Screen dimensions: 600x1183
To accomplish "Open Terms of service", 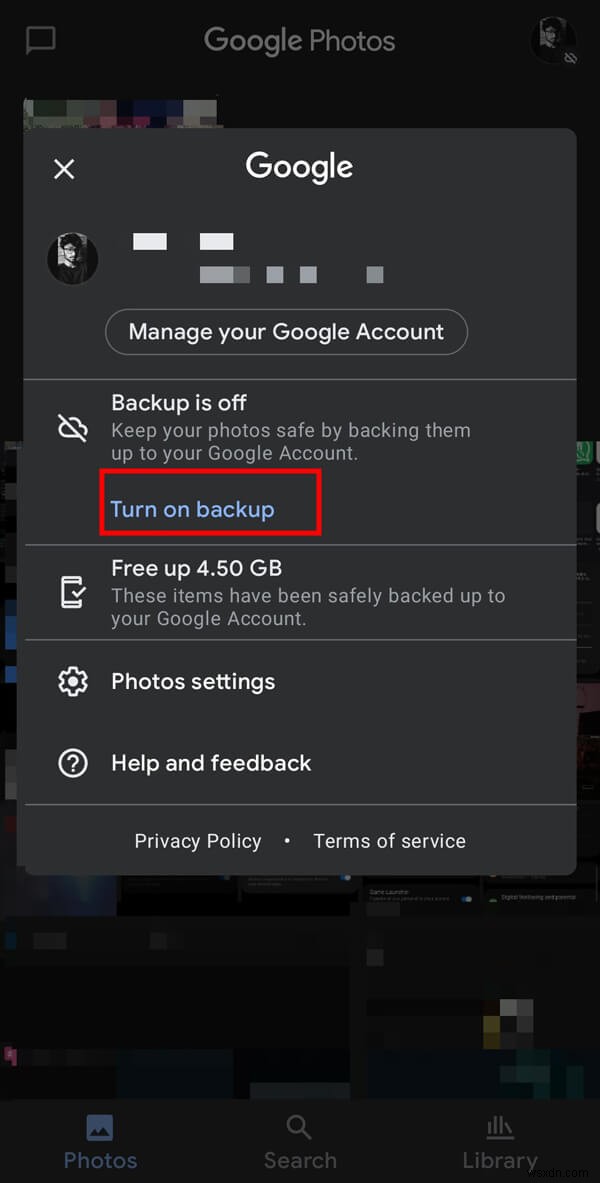I will 389,841.
